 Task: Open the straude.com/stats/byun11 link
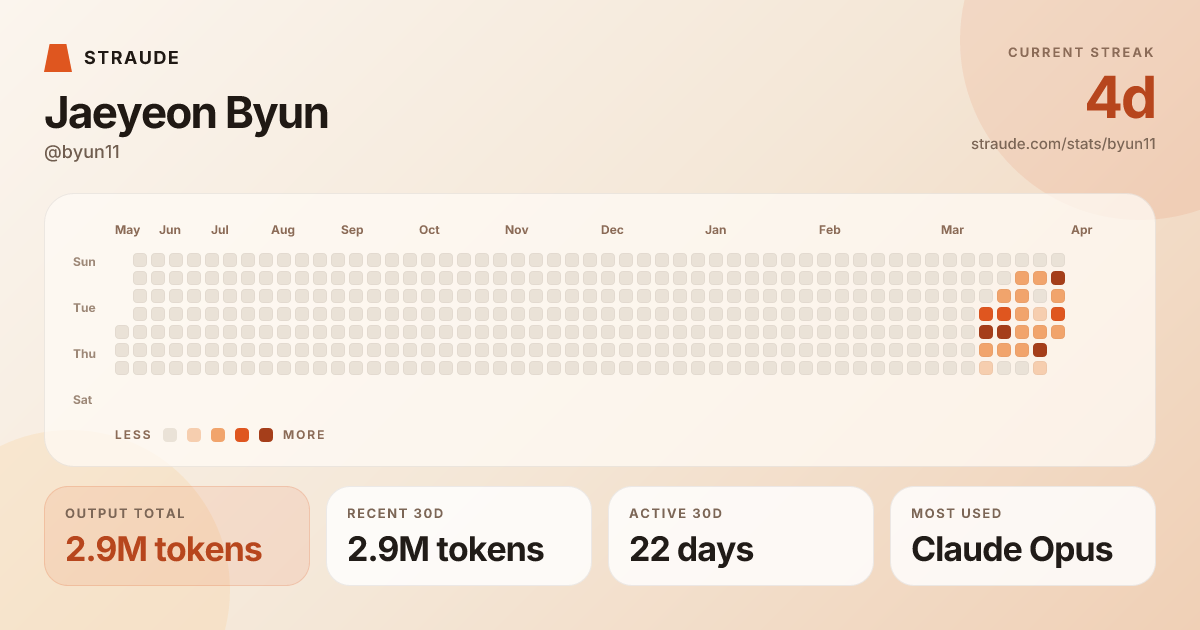coord(1063,144)
